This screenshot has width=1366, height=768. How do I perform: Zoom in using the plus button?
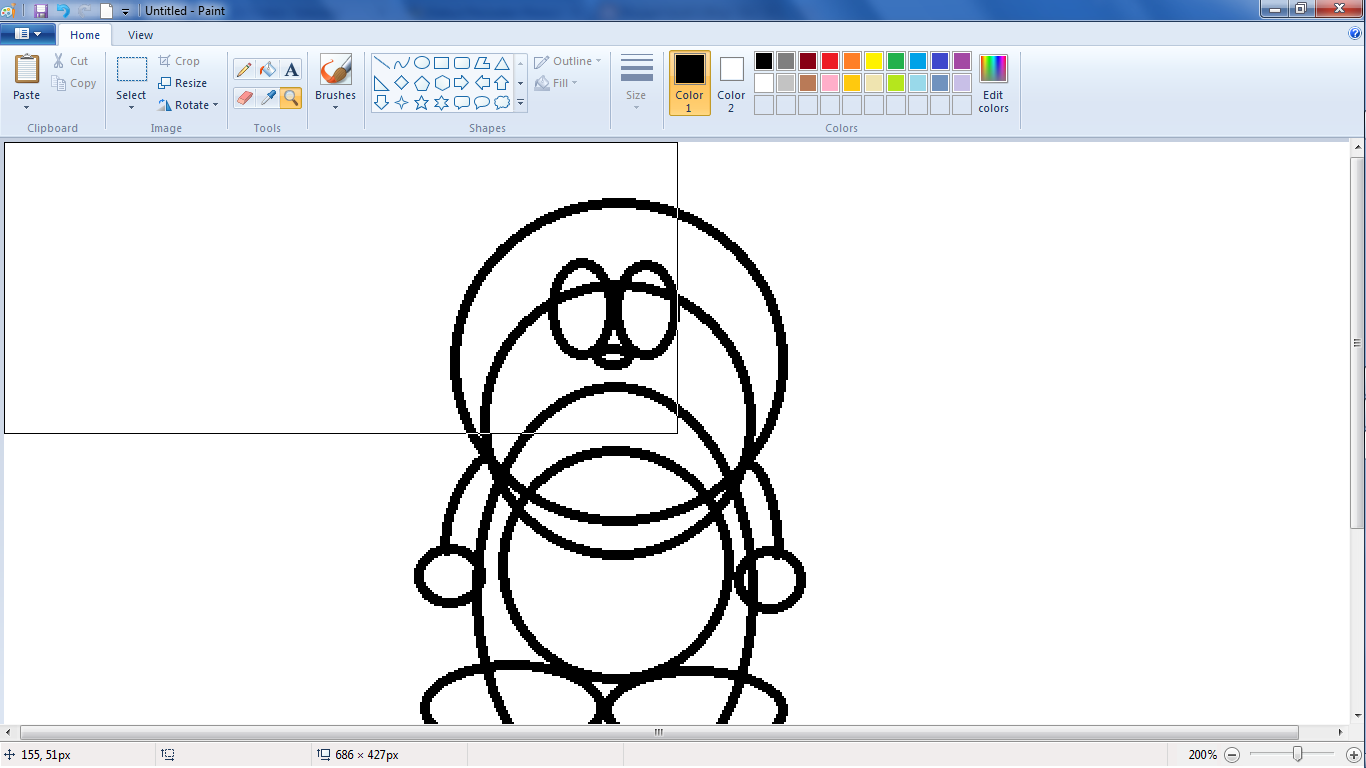pyautogui.click(x=1354, y=755)
